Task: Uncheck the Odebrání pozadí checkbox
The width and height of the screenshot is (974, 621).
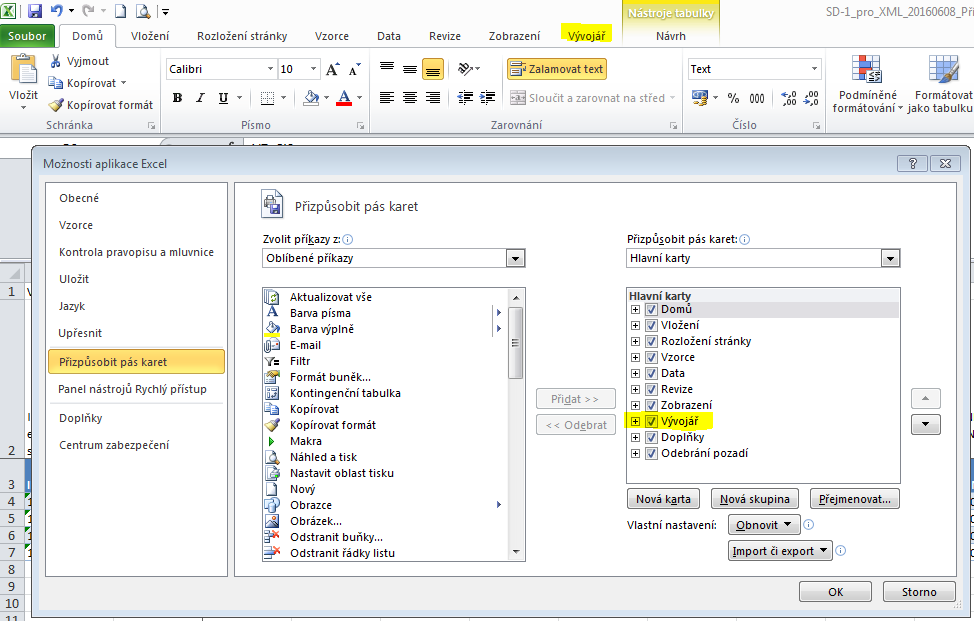Action: [x=651, y=453]
